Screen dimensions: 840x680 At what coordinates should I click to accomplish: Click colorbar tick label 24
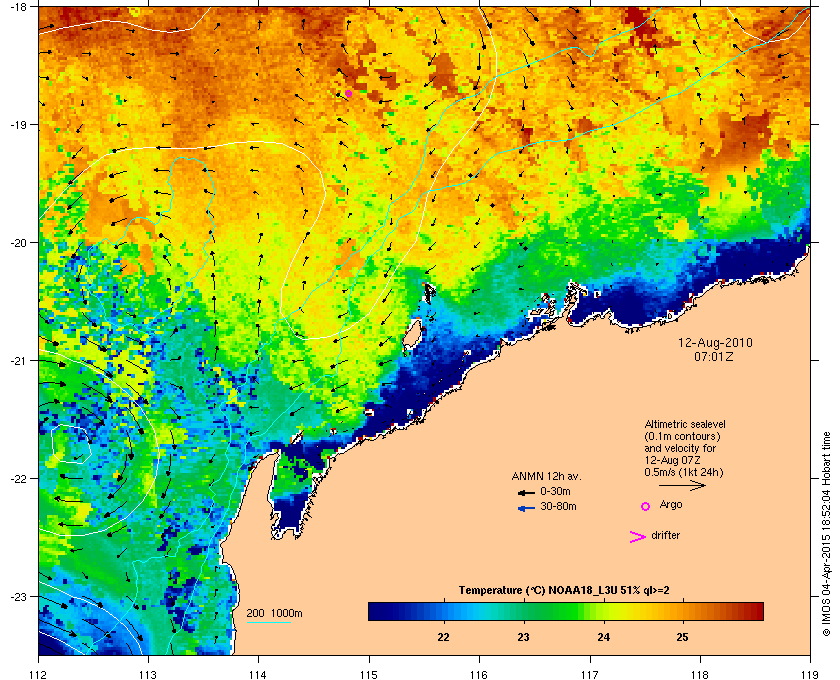point(603,637)
